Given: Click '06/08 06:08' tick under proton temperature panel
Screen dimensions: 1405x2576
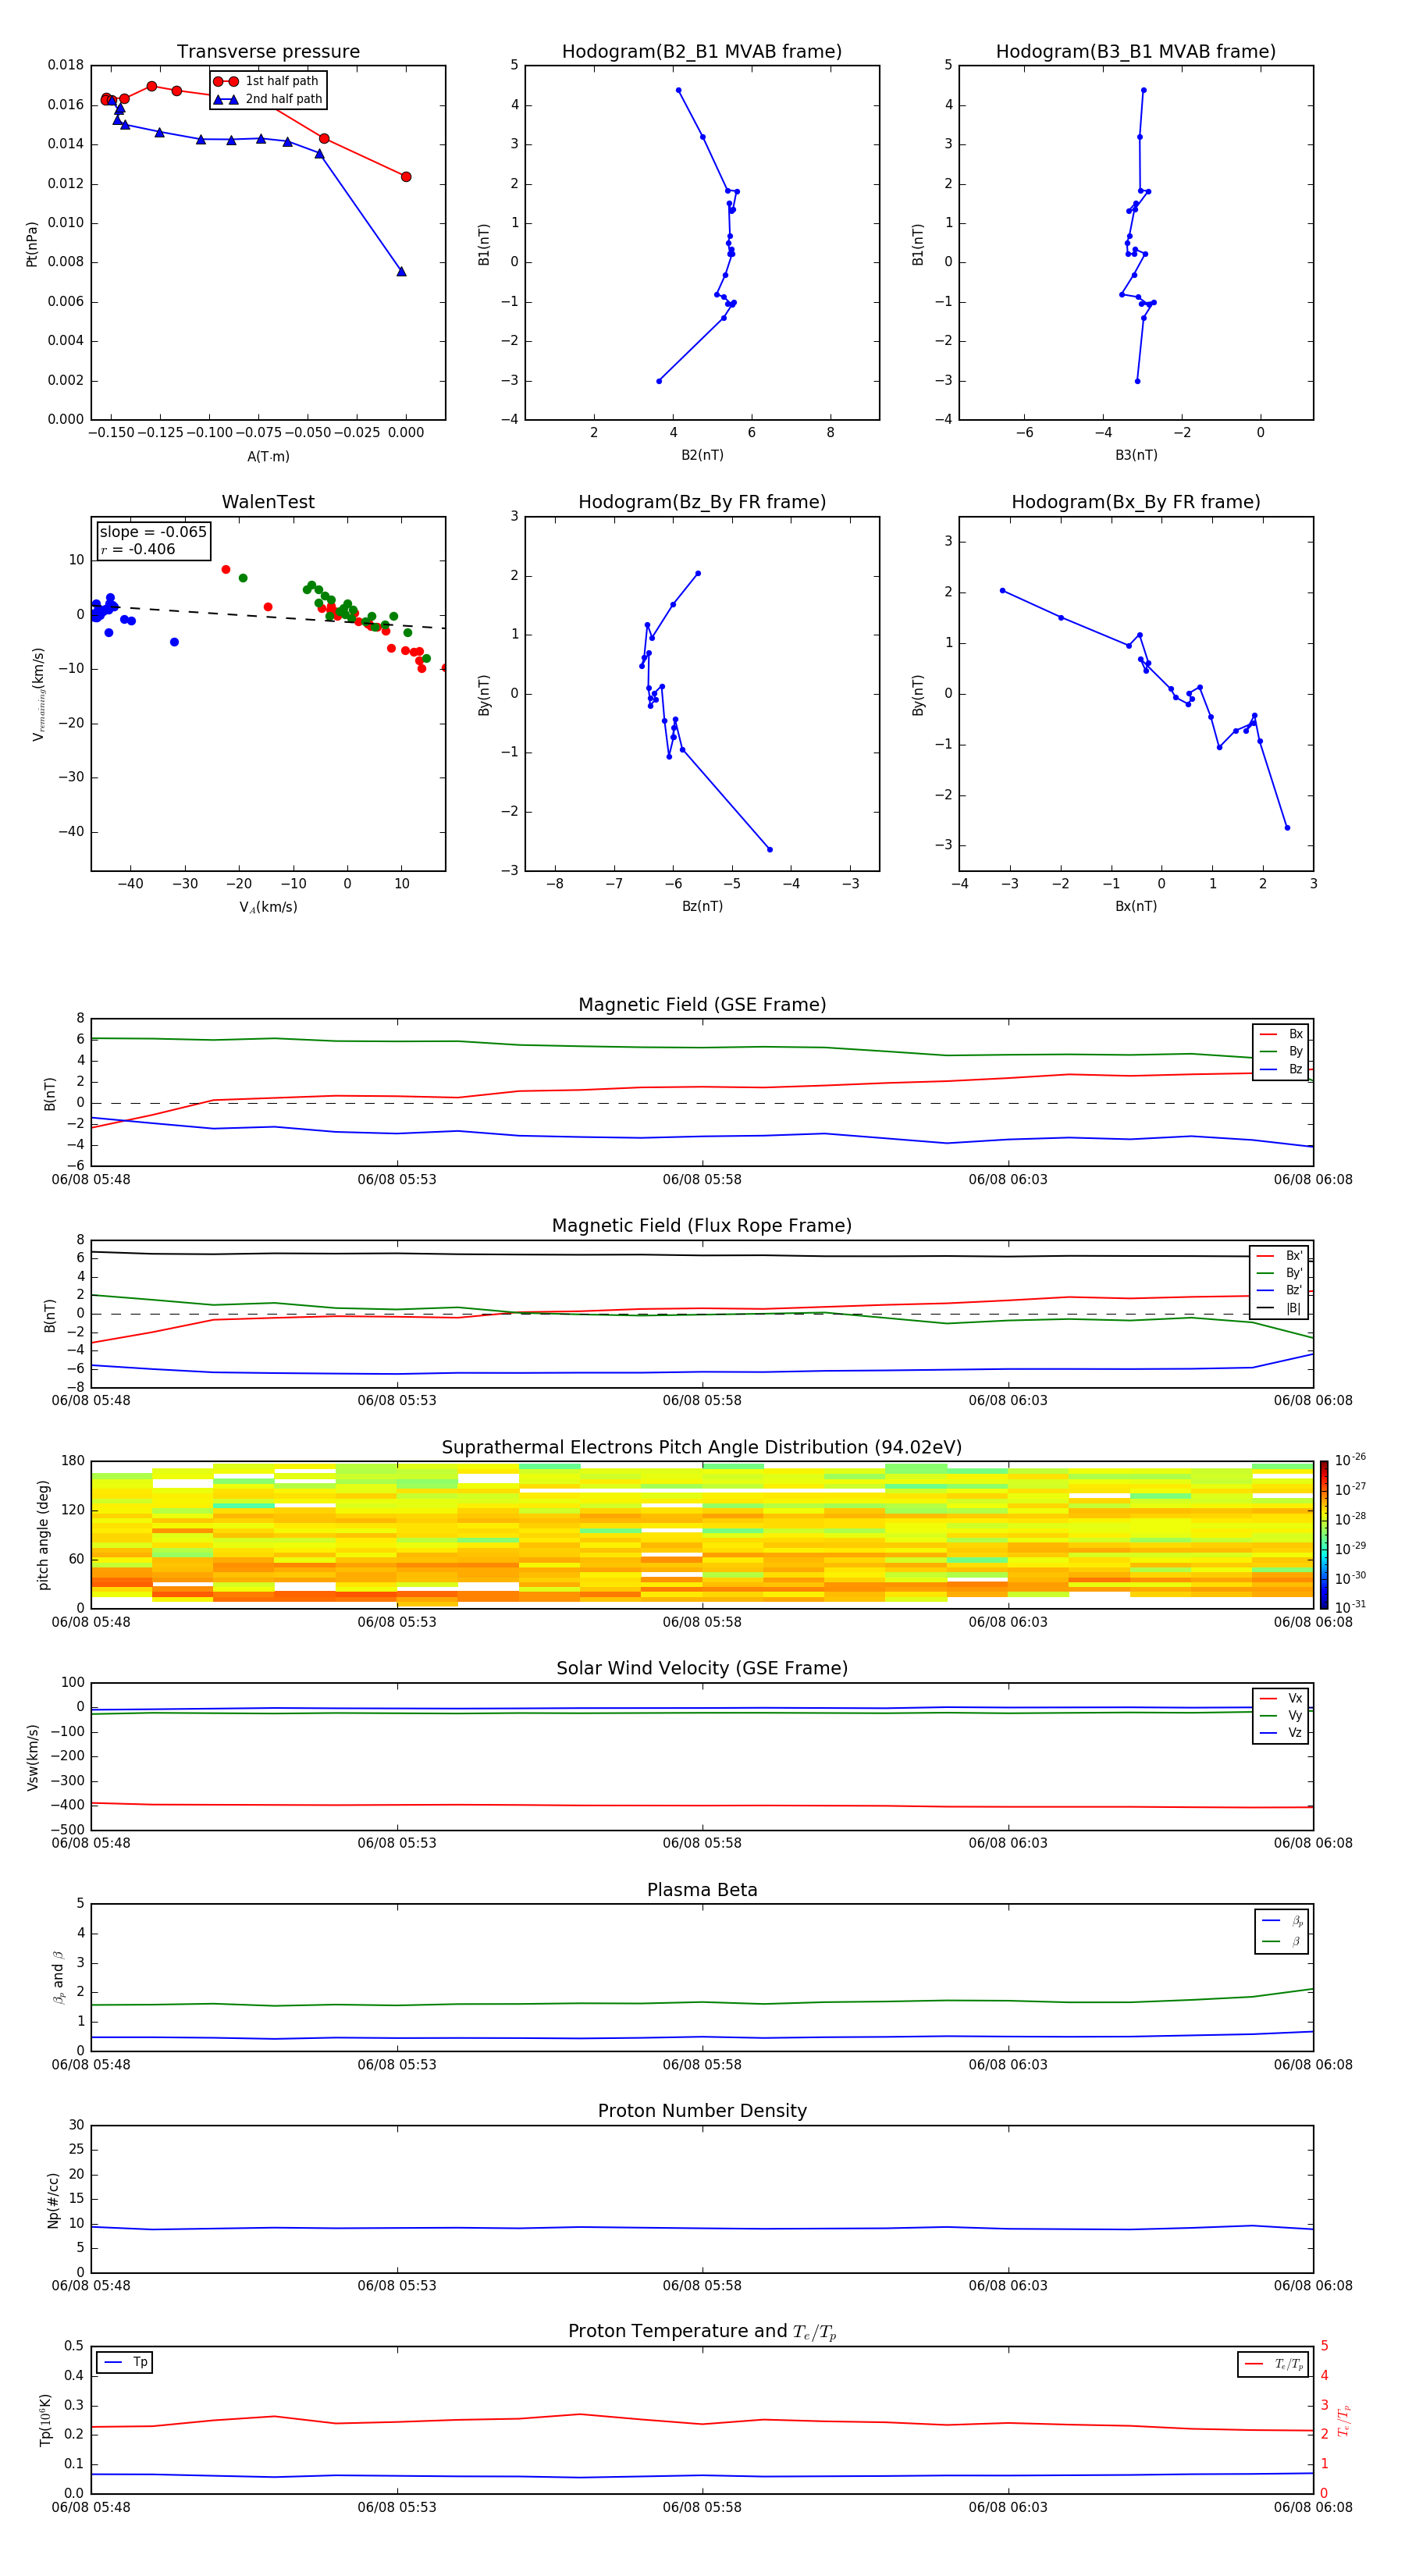Looking at the screenshot, I should coord(1313,2507).
